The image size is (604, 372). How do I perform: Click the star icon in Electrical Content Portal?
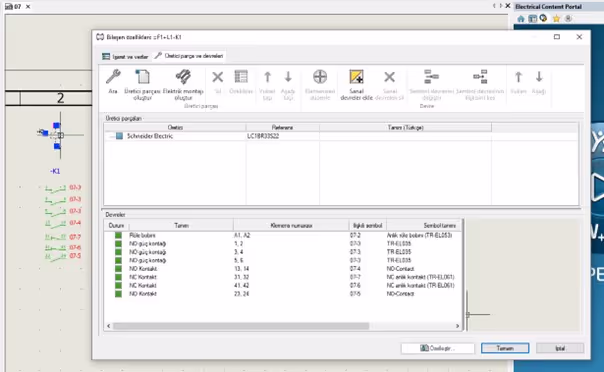coord(556,18)
